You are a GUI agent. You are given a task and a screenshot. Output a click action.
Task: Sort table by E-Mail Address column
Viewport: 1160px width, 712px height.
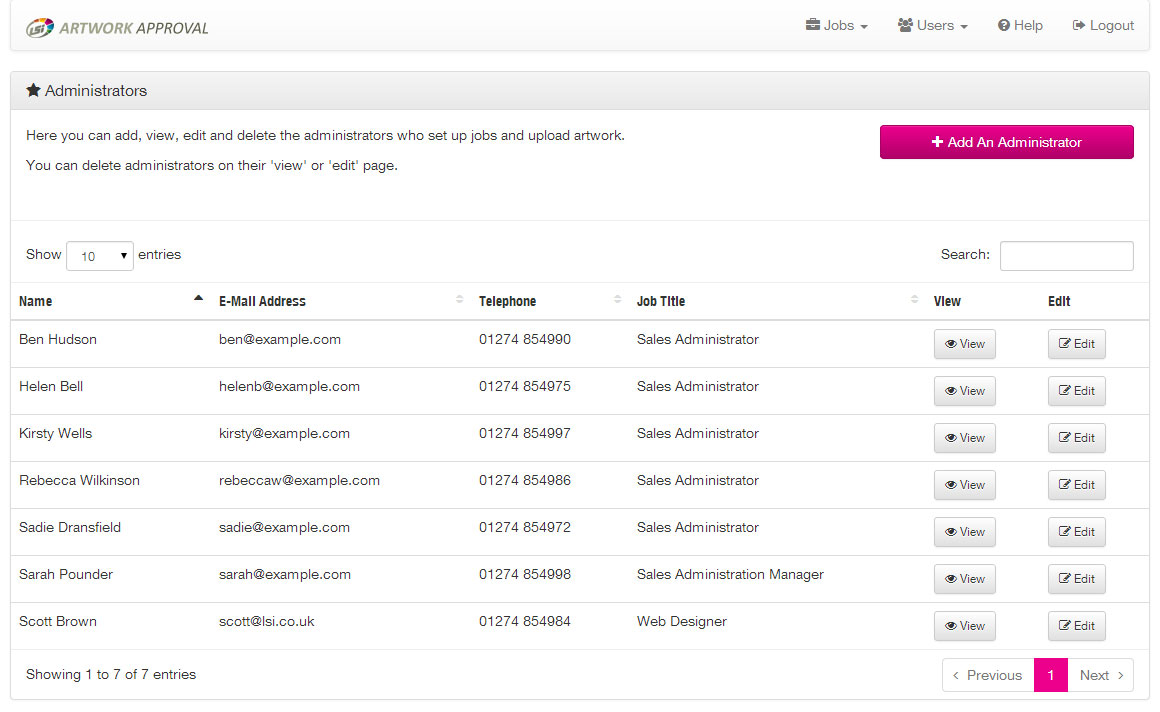coord(341,301)
